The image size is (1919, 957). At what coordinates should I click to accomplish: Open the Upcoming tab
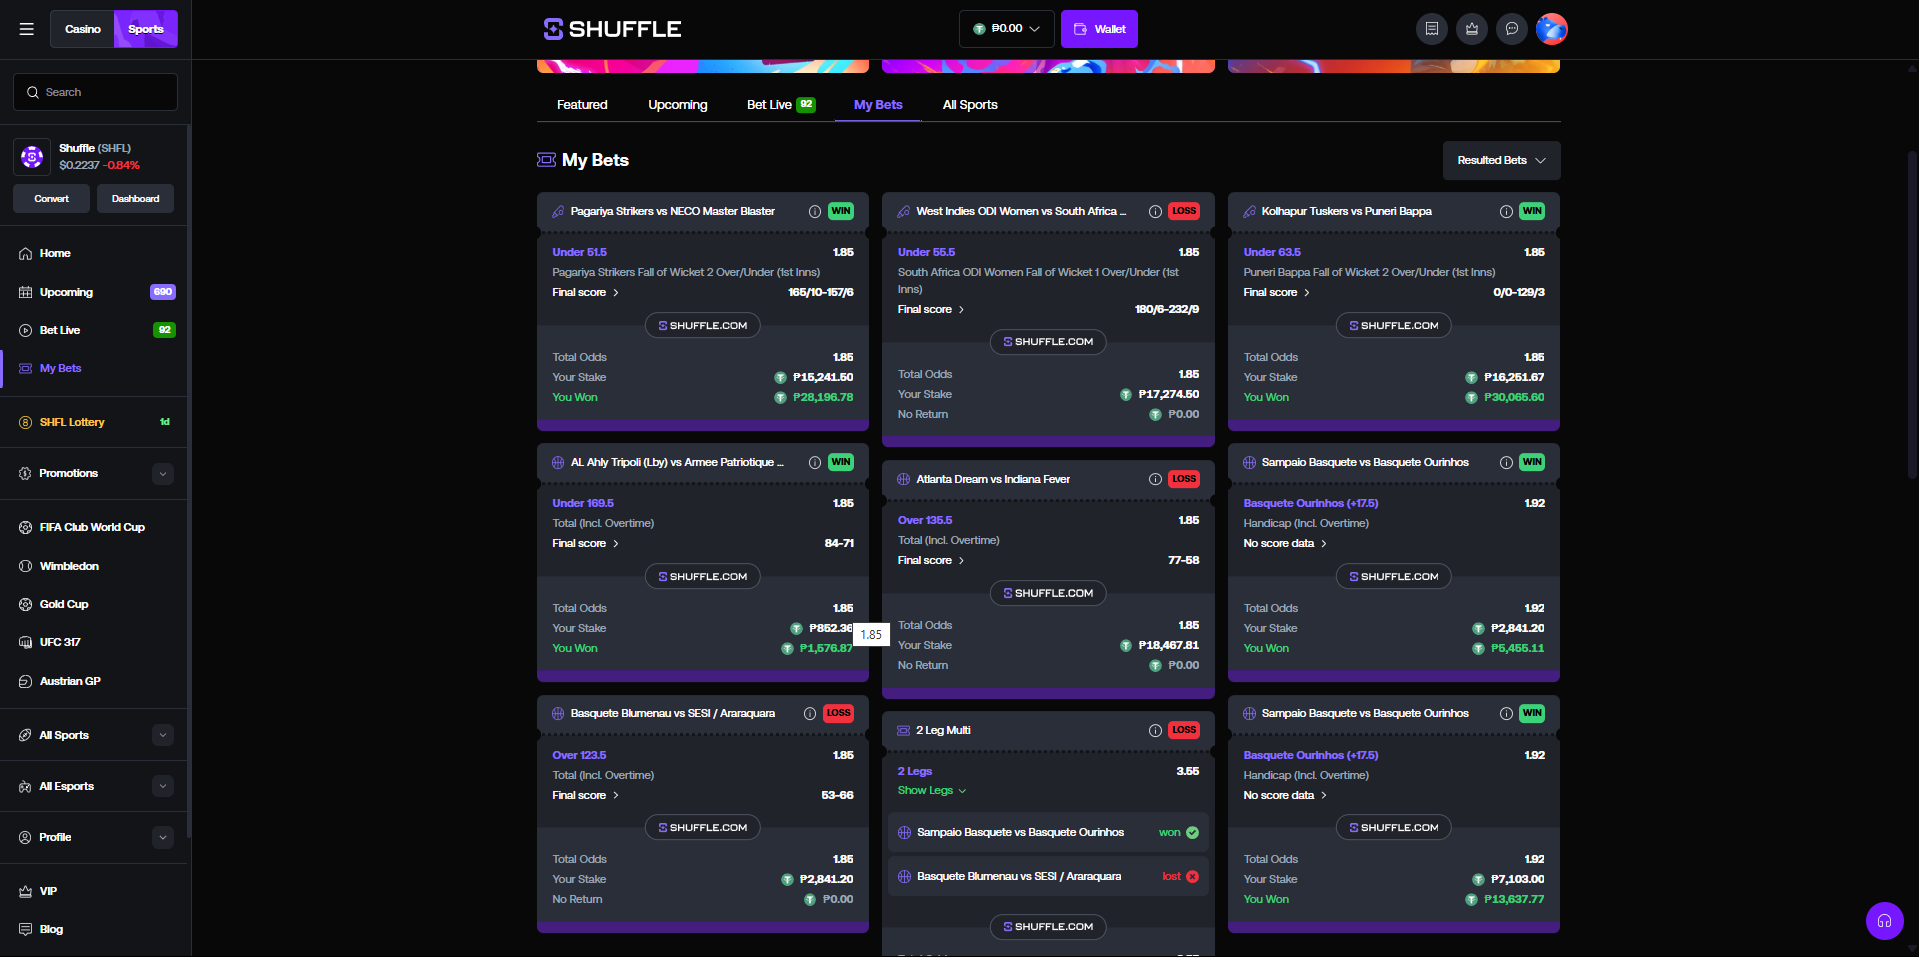click(x=678, y=105)
